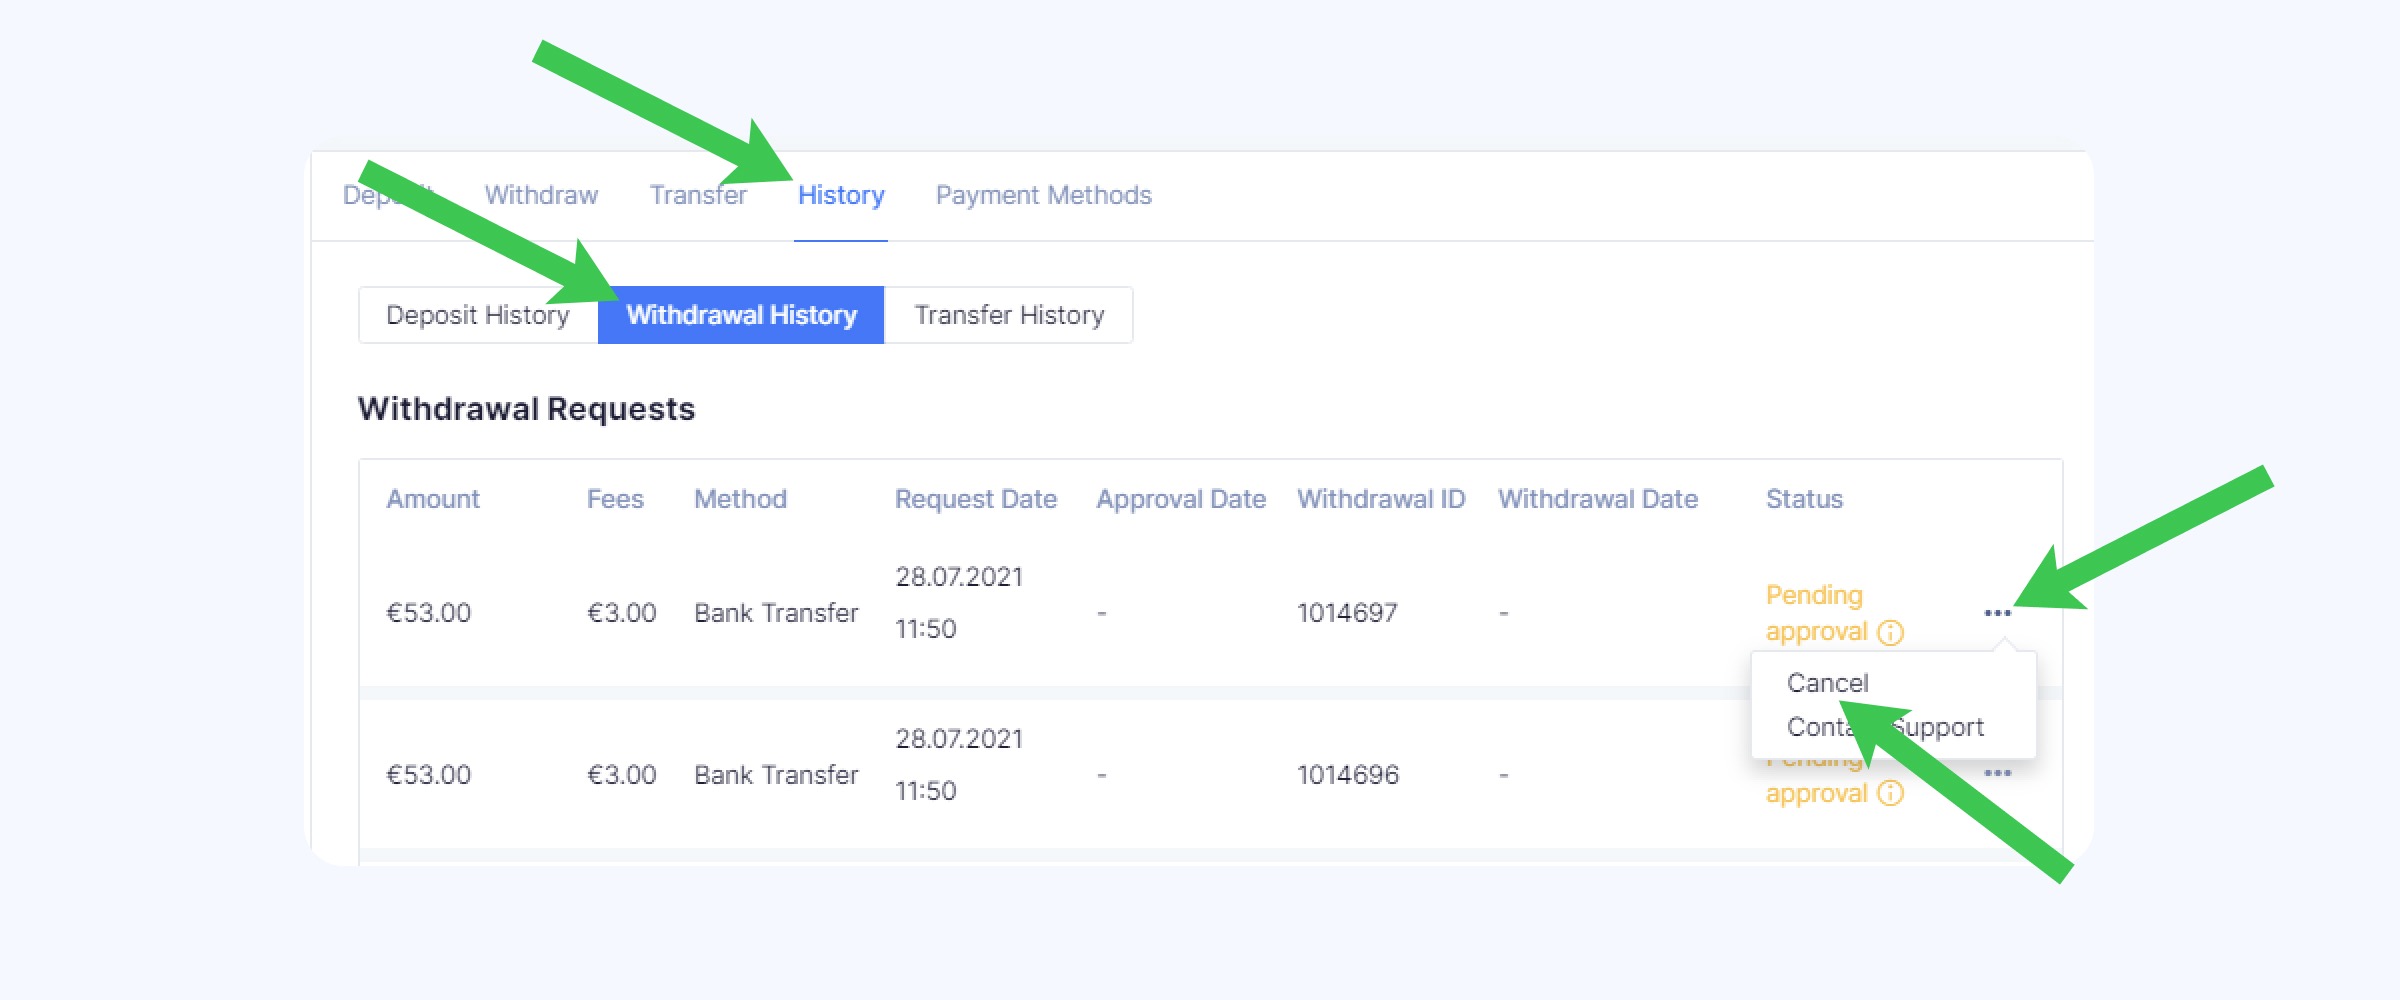Image resolution: width=2400 pixels, height=1000 pixels.
Task: Click the Status column header
Action: 1804,499
